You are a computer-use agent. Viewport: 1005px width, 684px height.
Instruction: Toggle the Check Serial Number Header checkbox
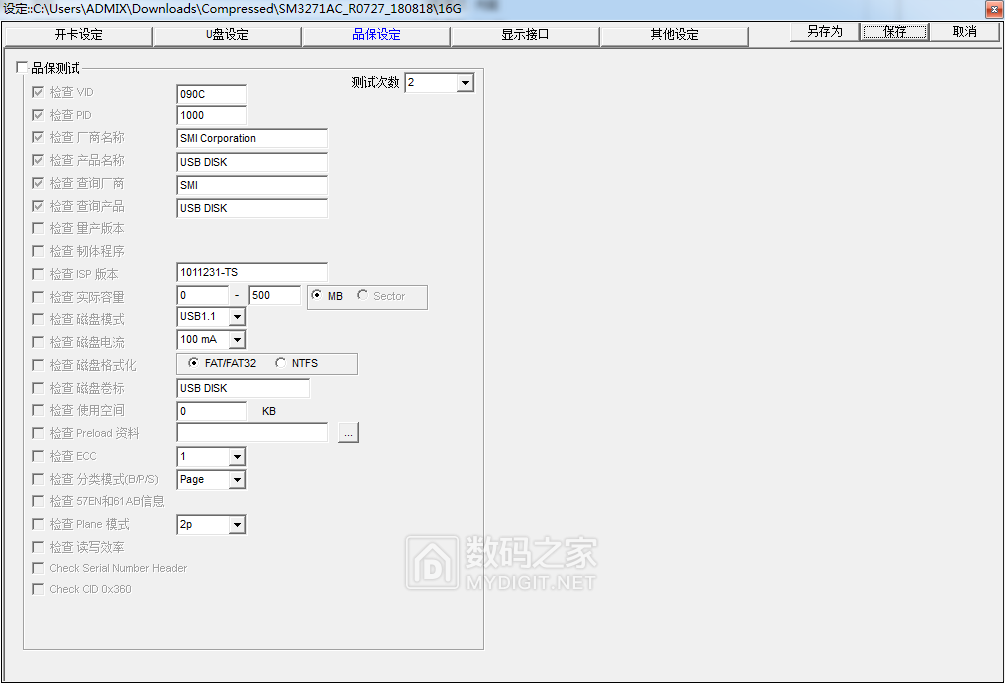click(37, 568)
